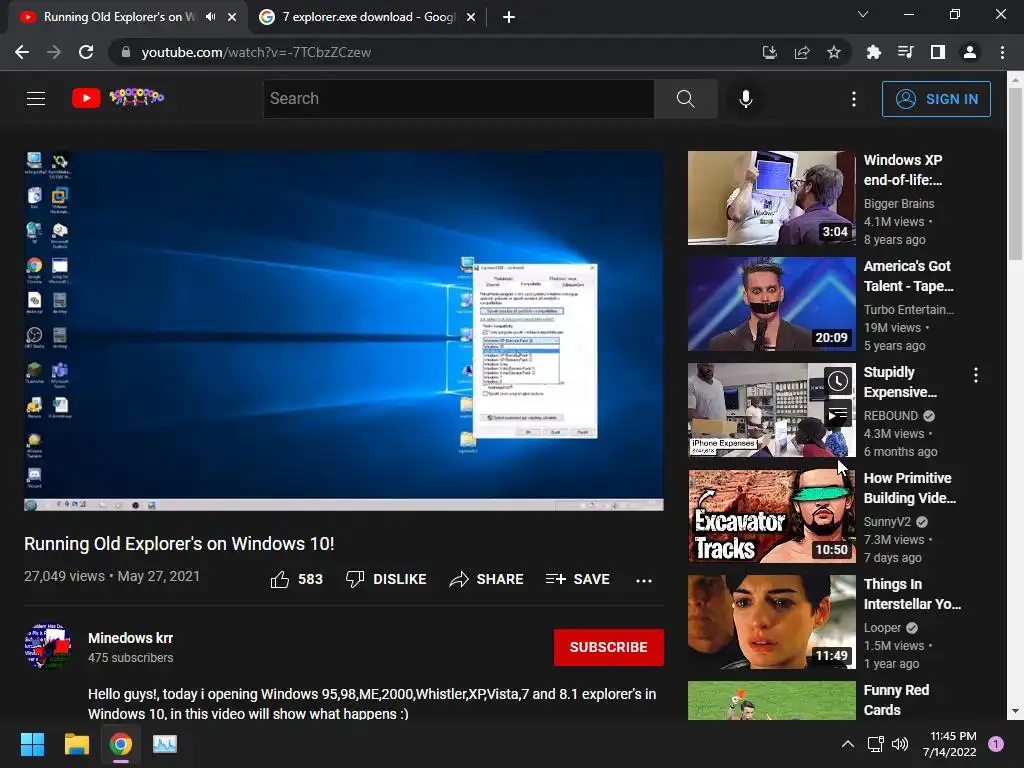Open the YouTube guide hamburger menu
Image resolution: width=1024 pixels, height=768 pixels.
click(36, 99)
